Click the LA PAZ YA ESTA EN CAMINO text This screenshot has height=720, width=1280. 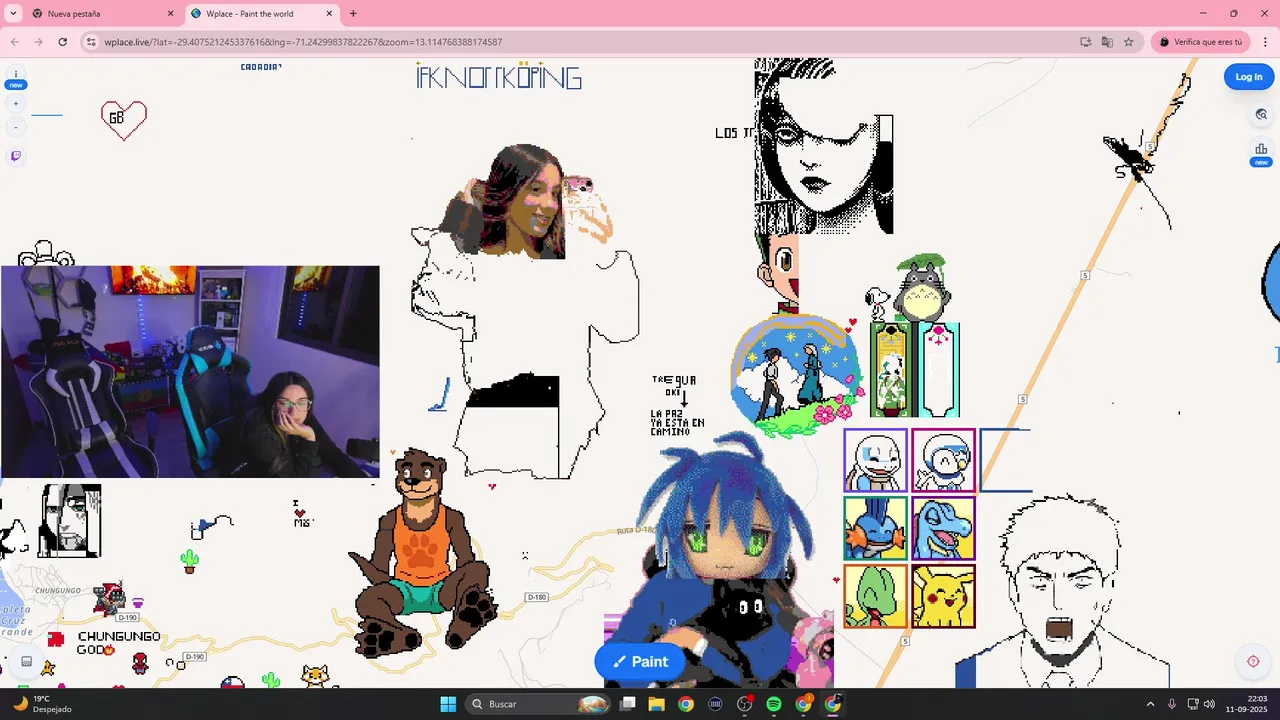(x=677, y=422)
